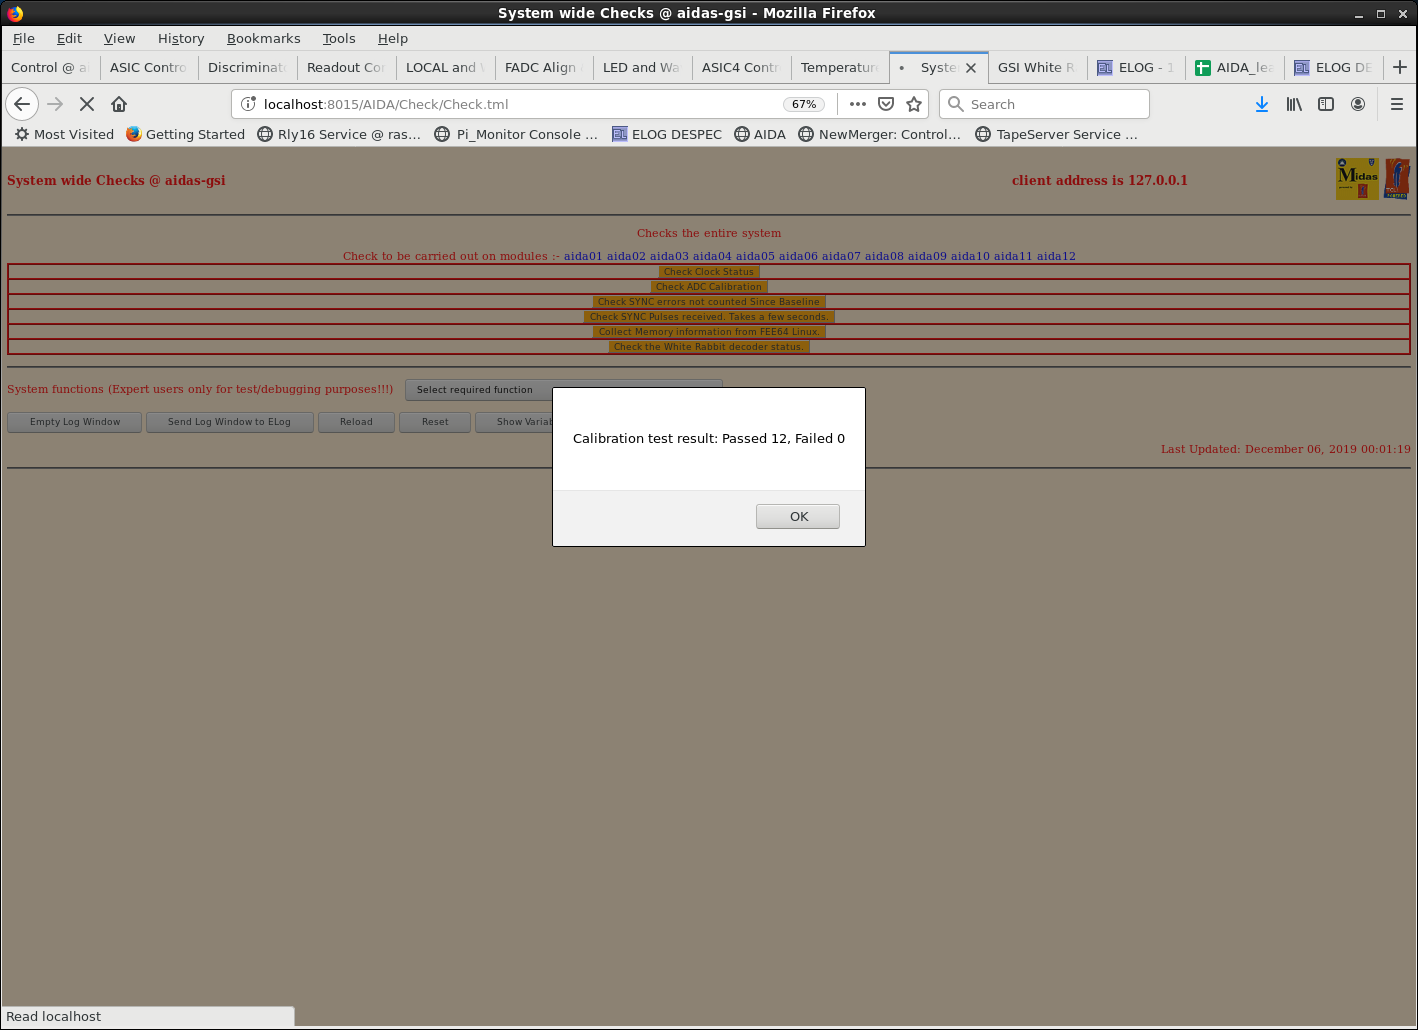Open the Library icon in toolbar

(x=1294, y=104)
